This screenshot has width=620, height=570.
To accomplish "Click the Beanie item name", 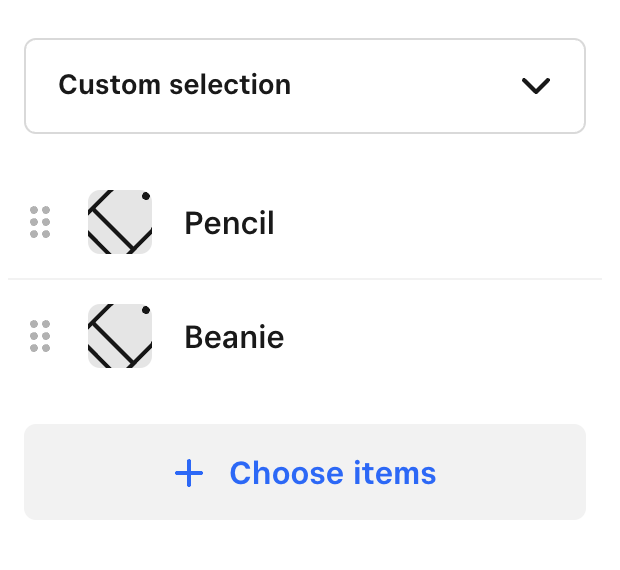I will [234, 337].
